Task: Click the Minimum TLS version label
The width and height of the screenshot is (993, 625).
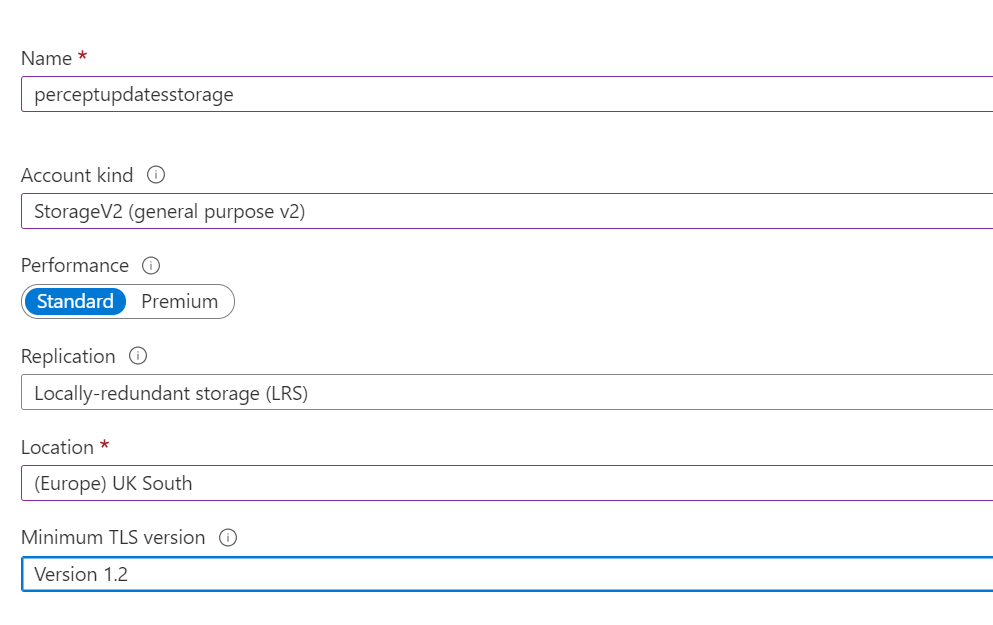Action: 113,538
